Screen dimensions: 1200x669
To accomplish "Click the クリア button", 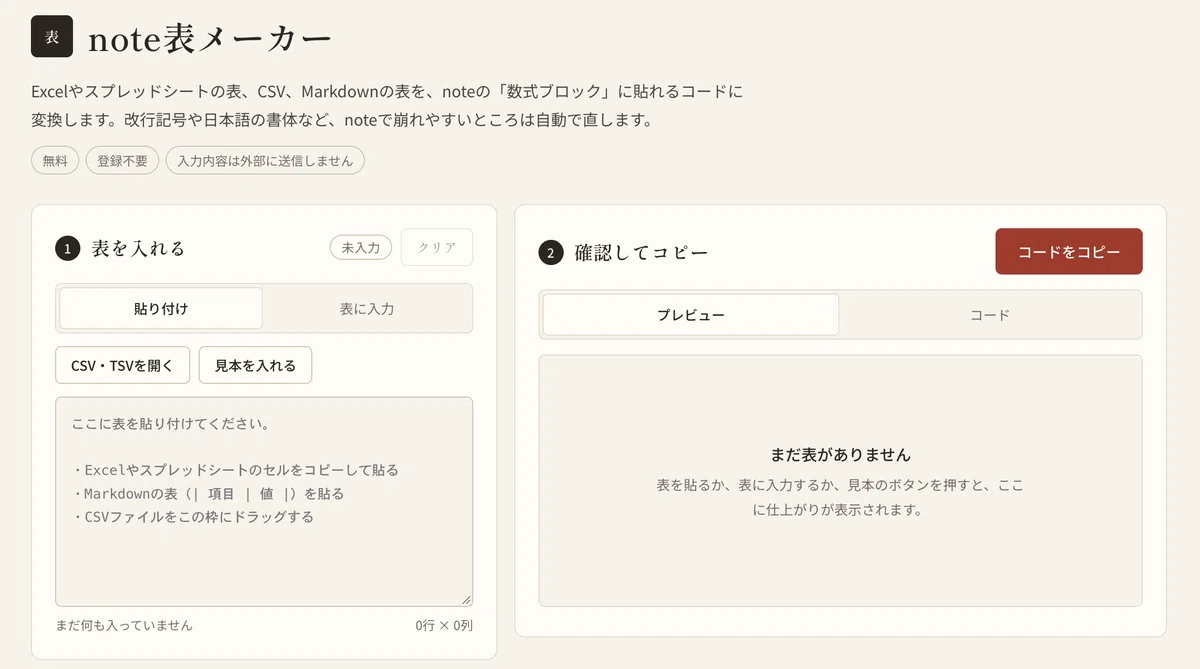I will (x=437, y=248).
